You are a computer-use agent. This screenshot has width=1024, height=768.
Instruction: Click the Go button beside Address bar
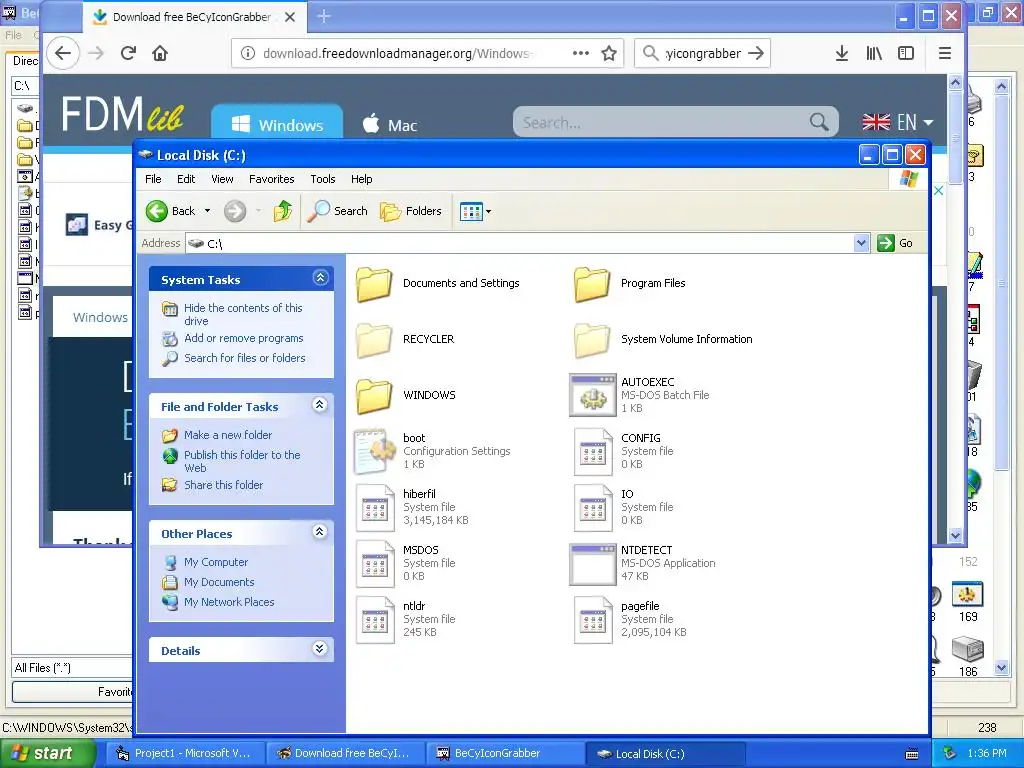point(896,243)
